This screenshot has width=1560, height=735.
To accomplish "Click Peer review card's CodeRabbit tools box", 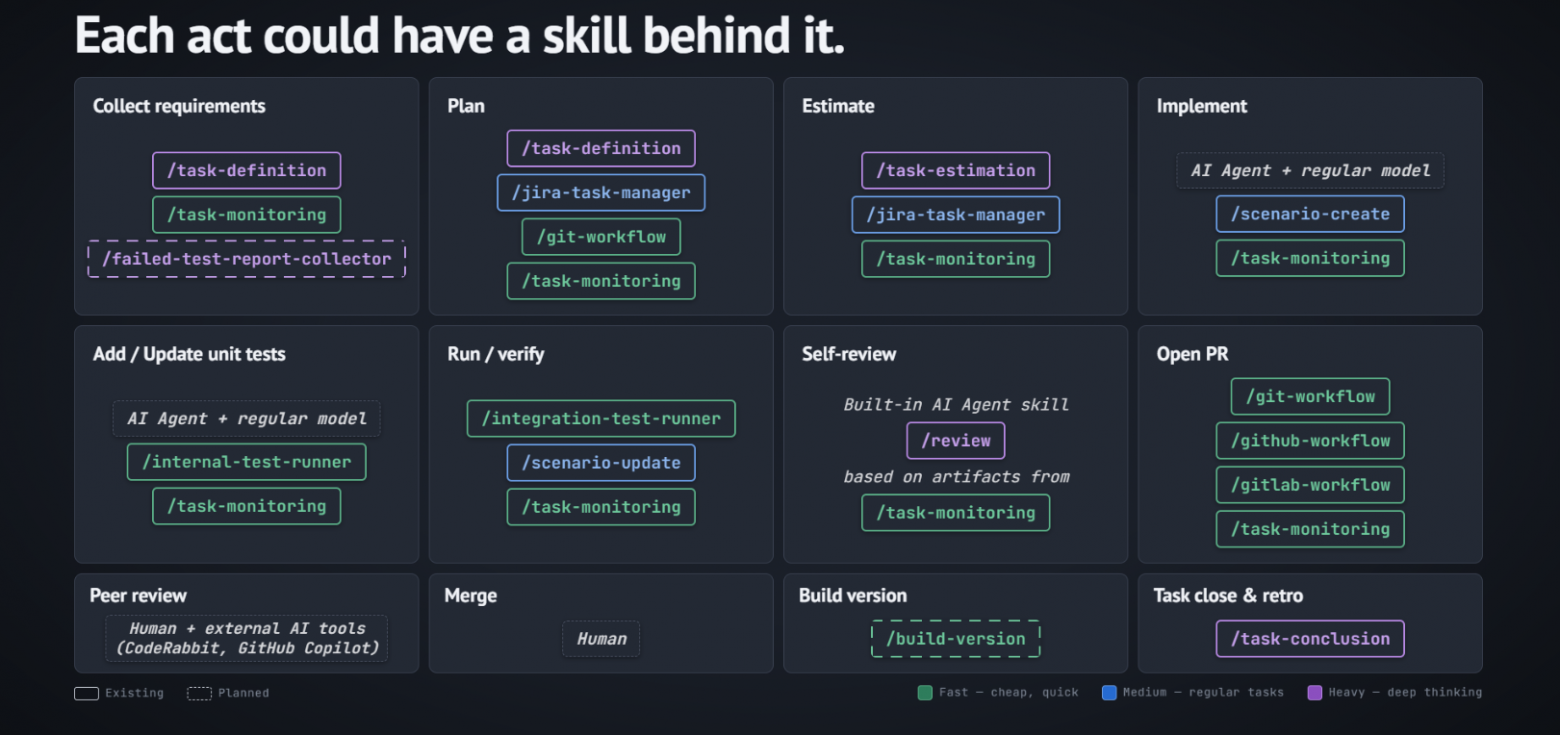I will pyautogui.click(x=246, y=638).
